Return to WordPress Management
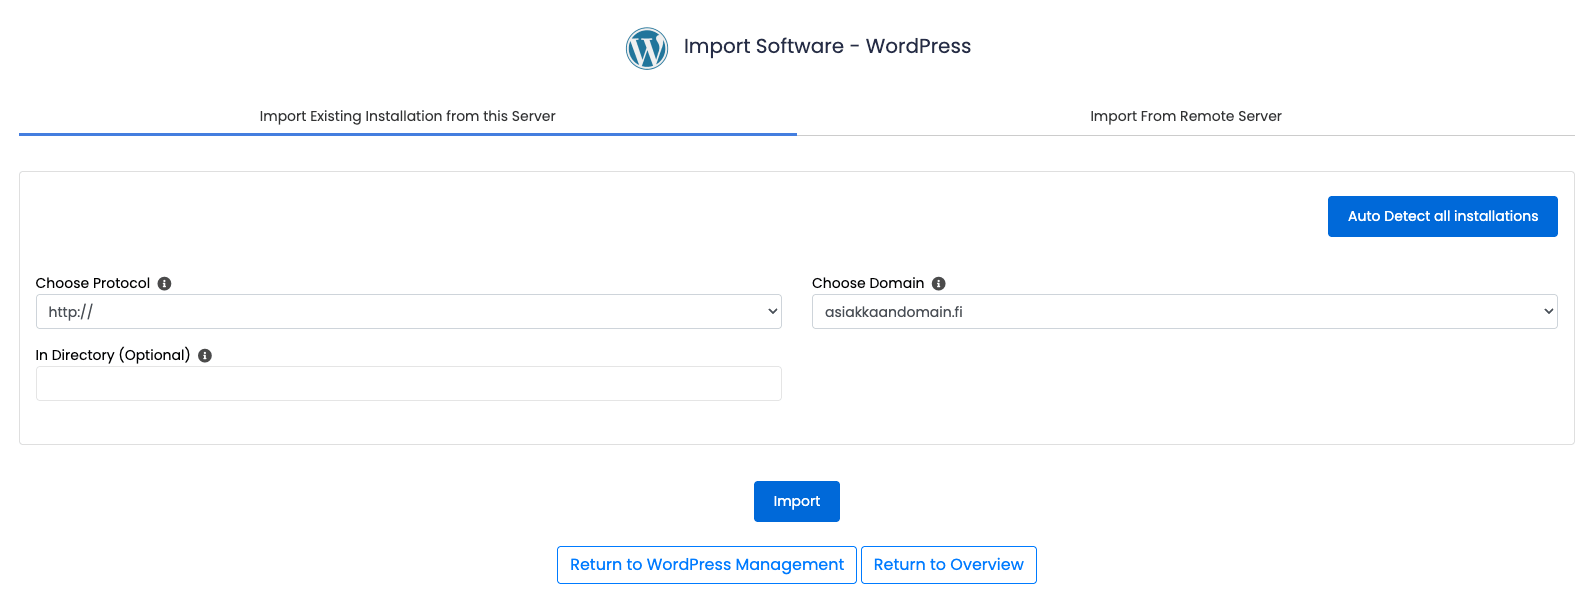The height and width of the screenshot is (610, 1585). (x=707, y=565)
